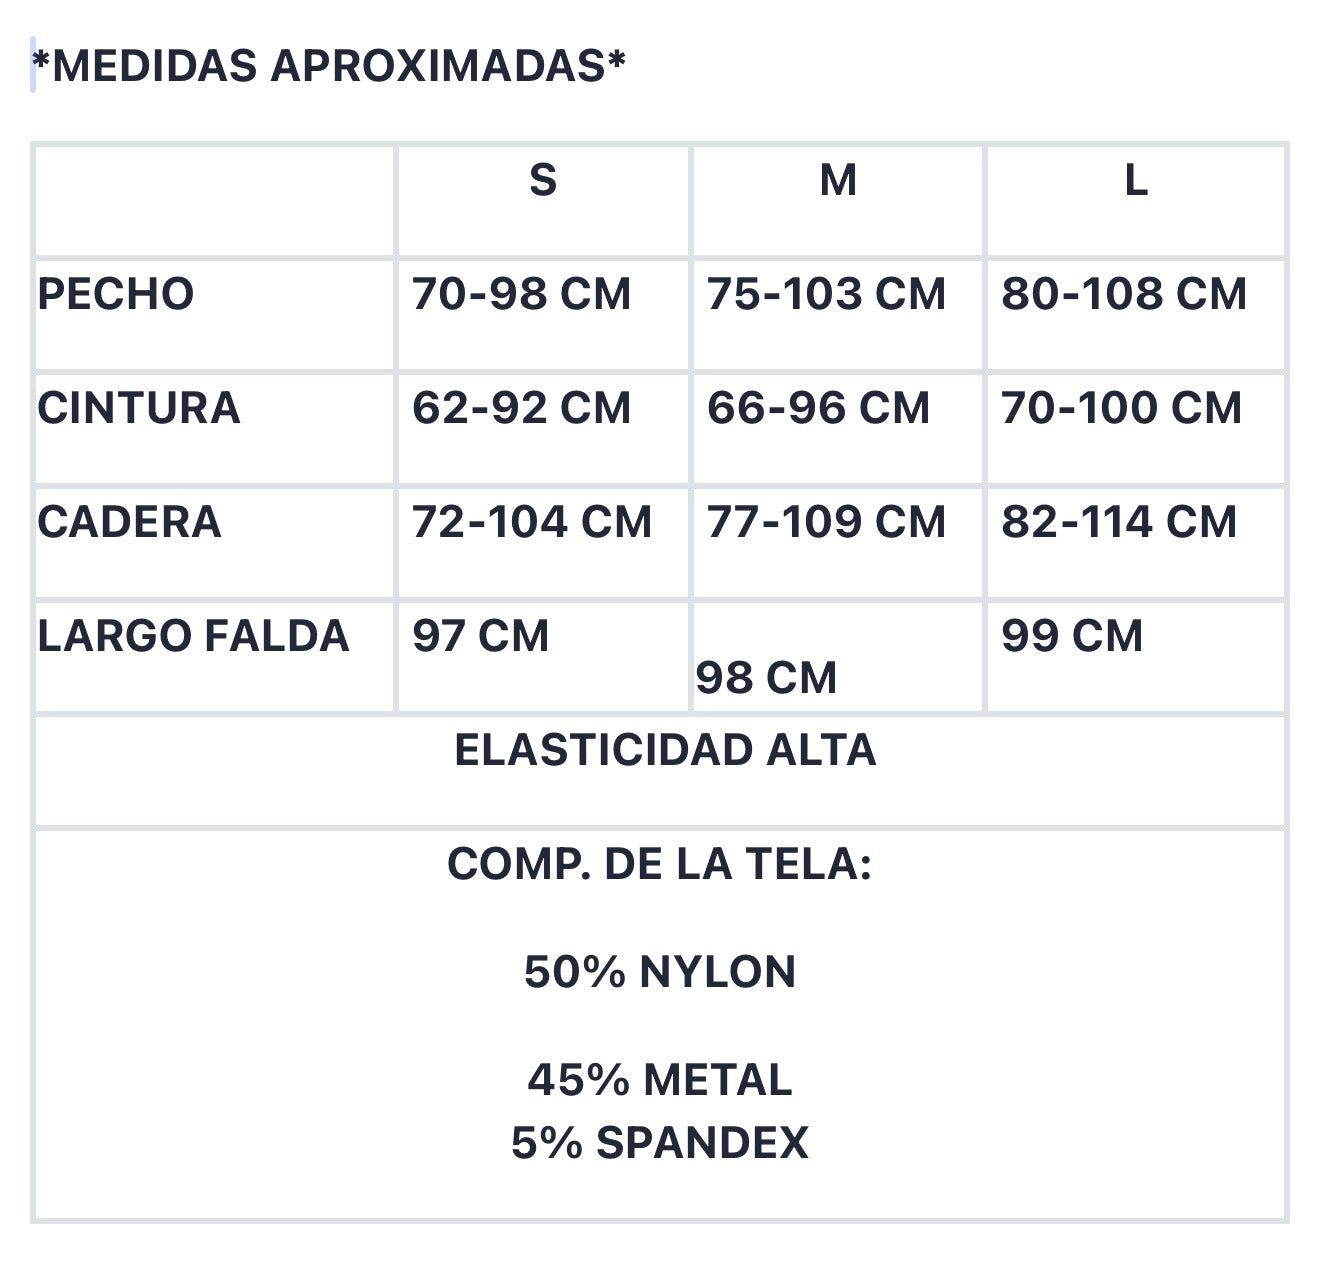Click the PECHO row label
This screenshot has width=1320, height=1266.
[x=116, y=294]
